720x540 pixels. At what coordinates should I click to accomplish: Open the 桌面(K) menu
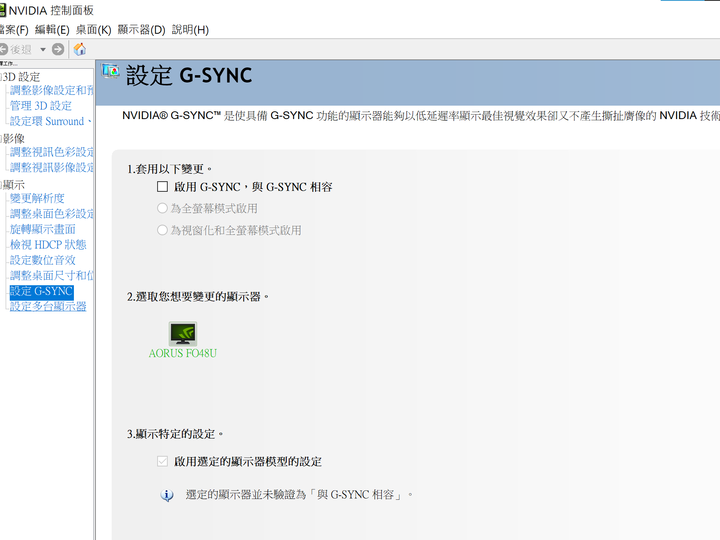[x=94, y=30]
